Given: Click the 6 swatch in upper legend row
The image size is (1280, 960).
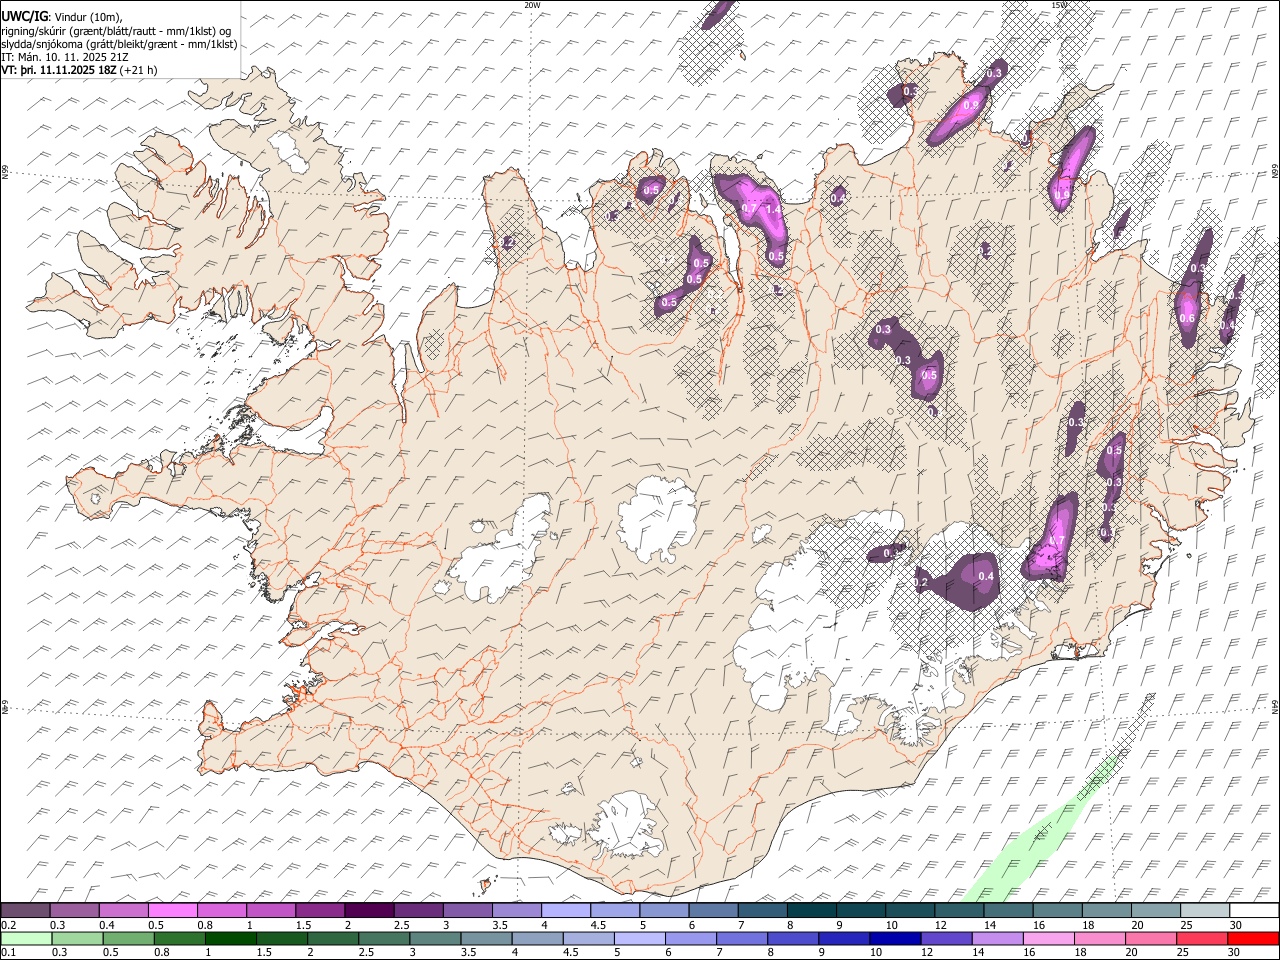Looking at the screenshot, I should coord(712,911).
